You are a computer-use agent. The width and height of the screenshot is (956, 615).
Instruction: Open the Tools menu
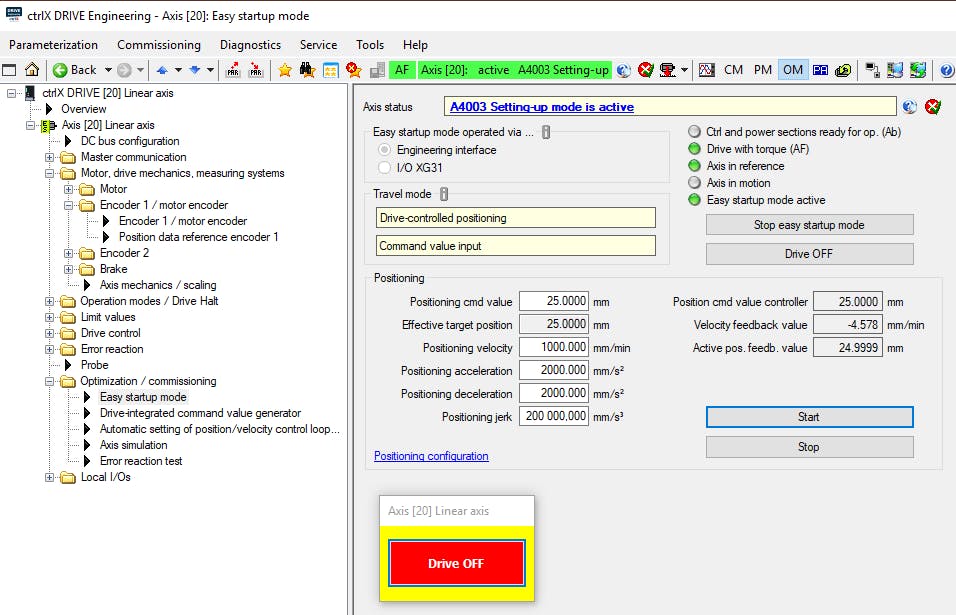tap(370, 45)
